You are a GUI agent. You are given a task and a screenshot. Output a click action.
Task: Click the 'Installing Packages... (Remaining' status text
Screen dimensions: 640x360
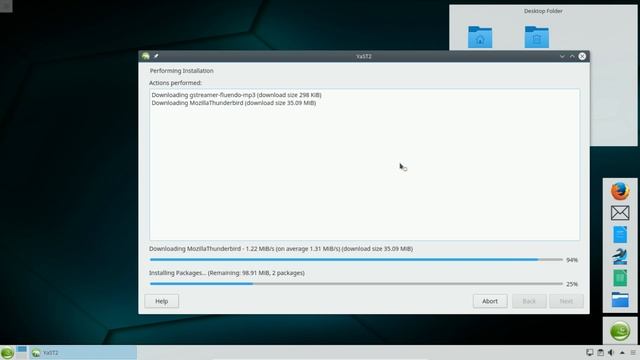pos(227,273)
